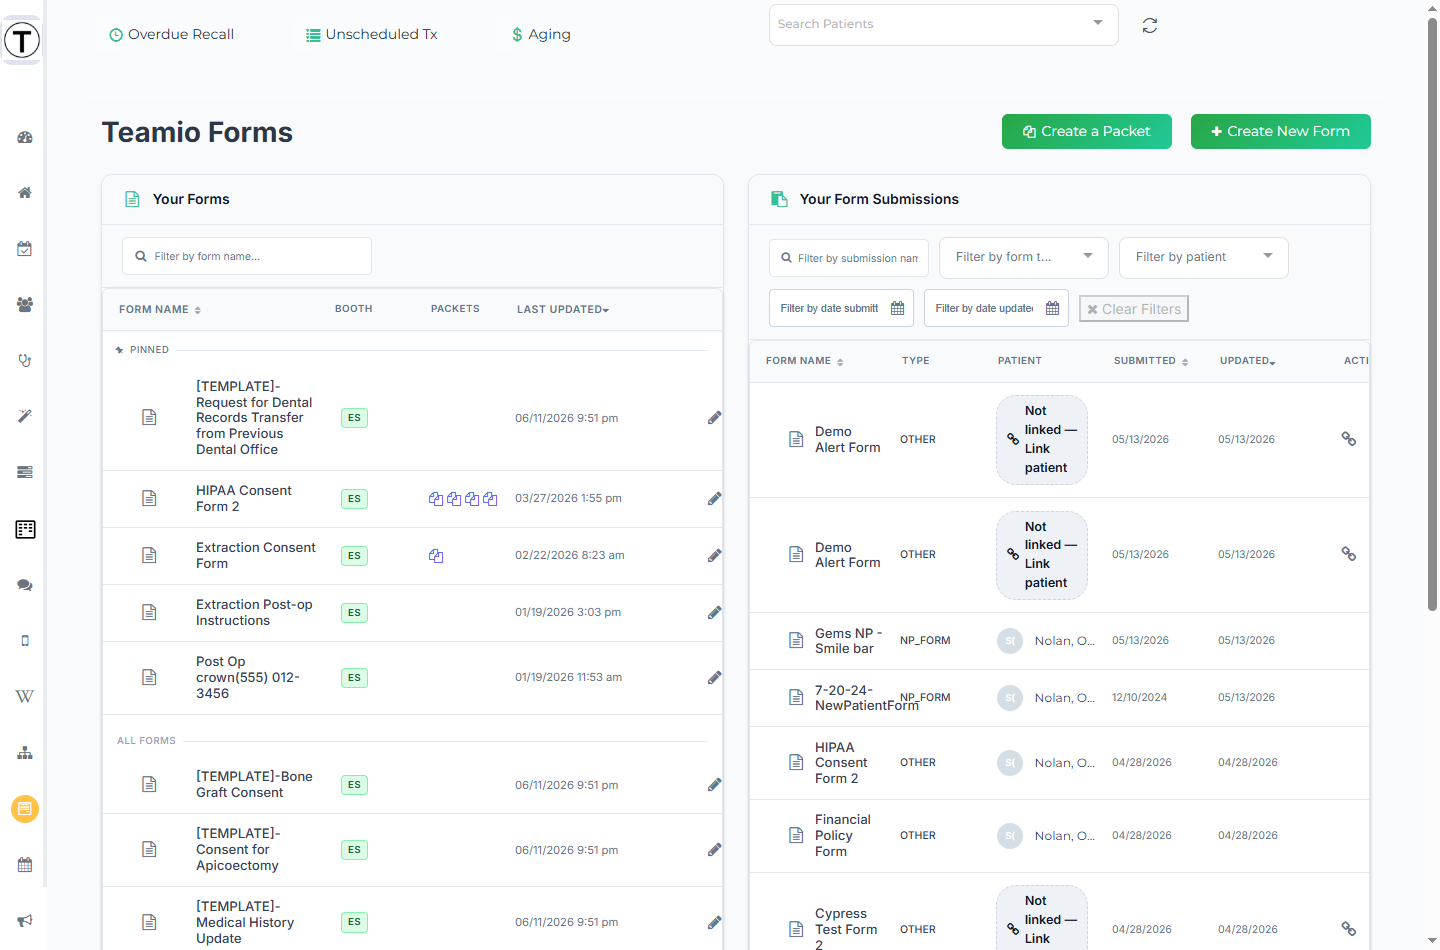1440x950 pixels.
Task: Open the Aging tab
Action: point(541,34)
